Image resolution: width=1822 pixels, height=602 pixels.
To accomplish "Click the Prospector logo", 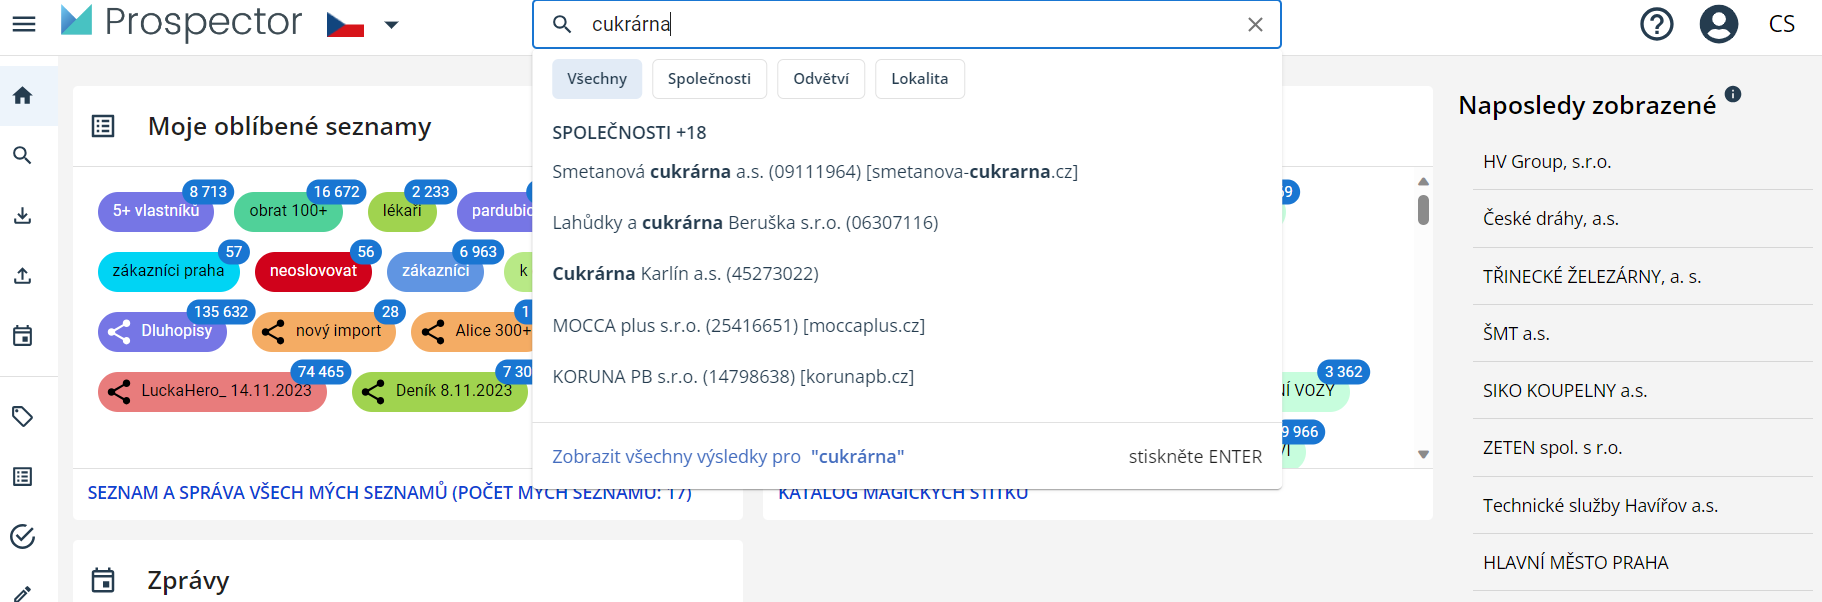I will point(181,21).
